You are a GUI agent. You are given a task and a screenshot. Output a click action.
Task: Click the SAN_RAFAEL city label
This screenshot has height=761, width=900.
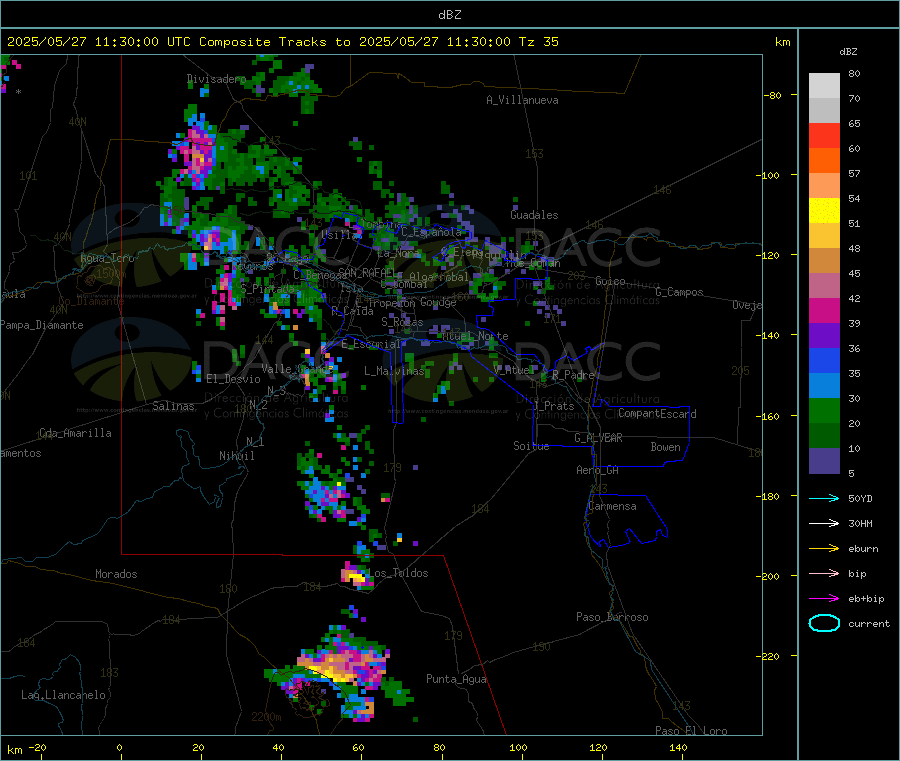pyautogui.click(x=367, y=272)
